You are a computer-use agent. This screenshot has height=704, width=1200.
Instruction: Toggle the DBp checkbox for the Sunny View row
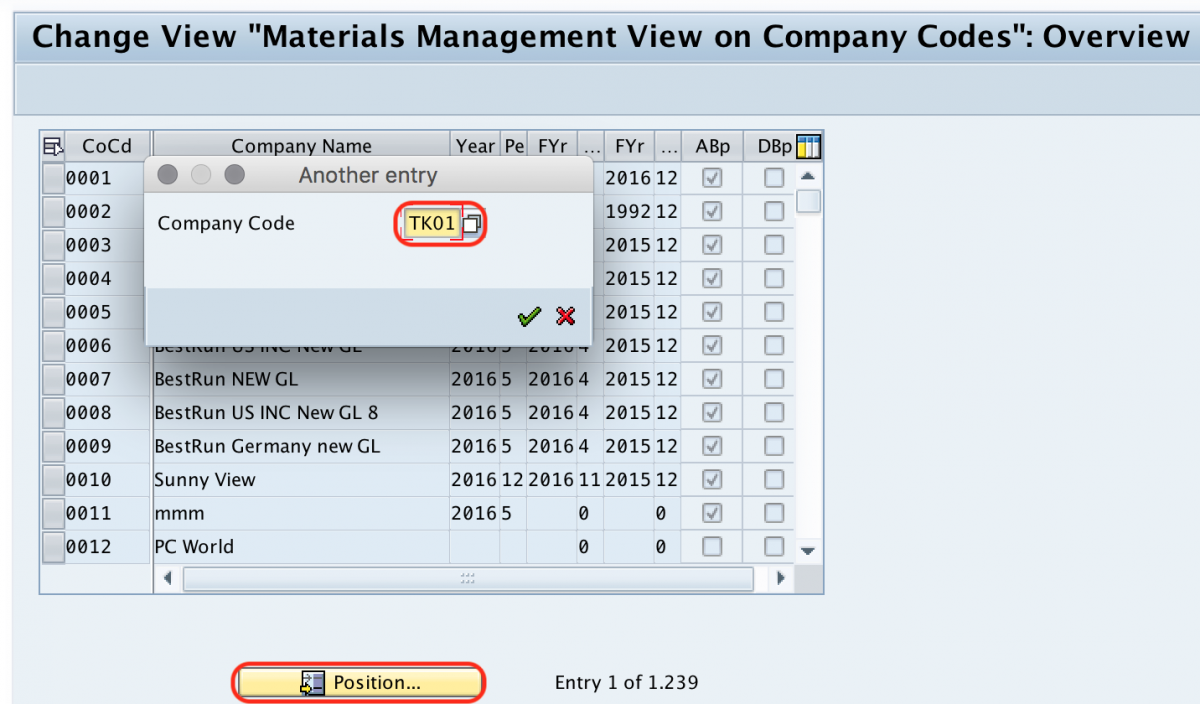point(773,479)
